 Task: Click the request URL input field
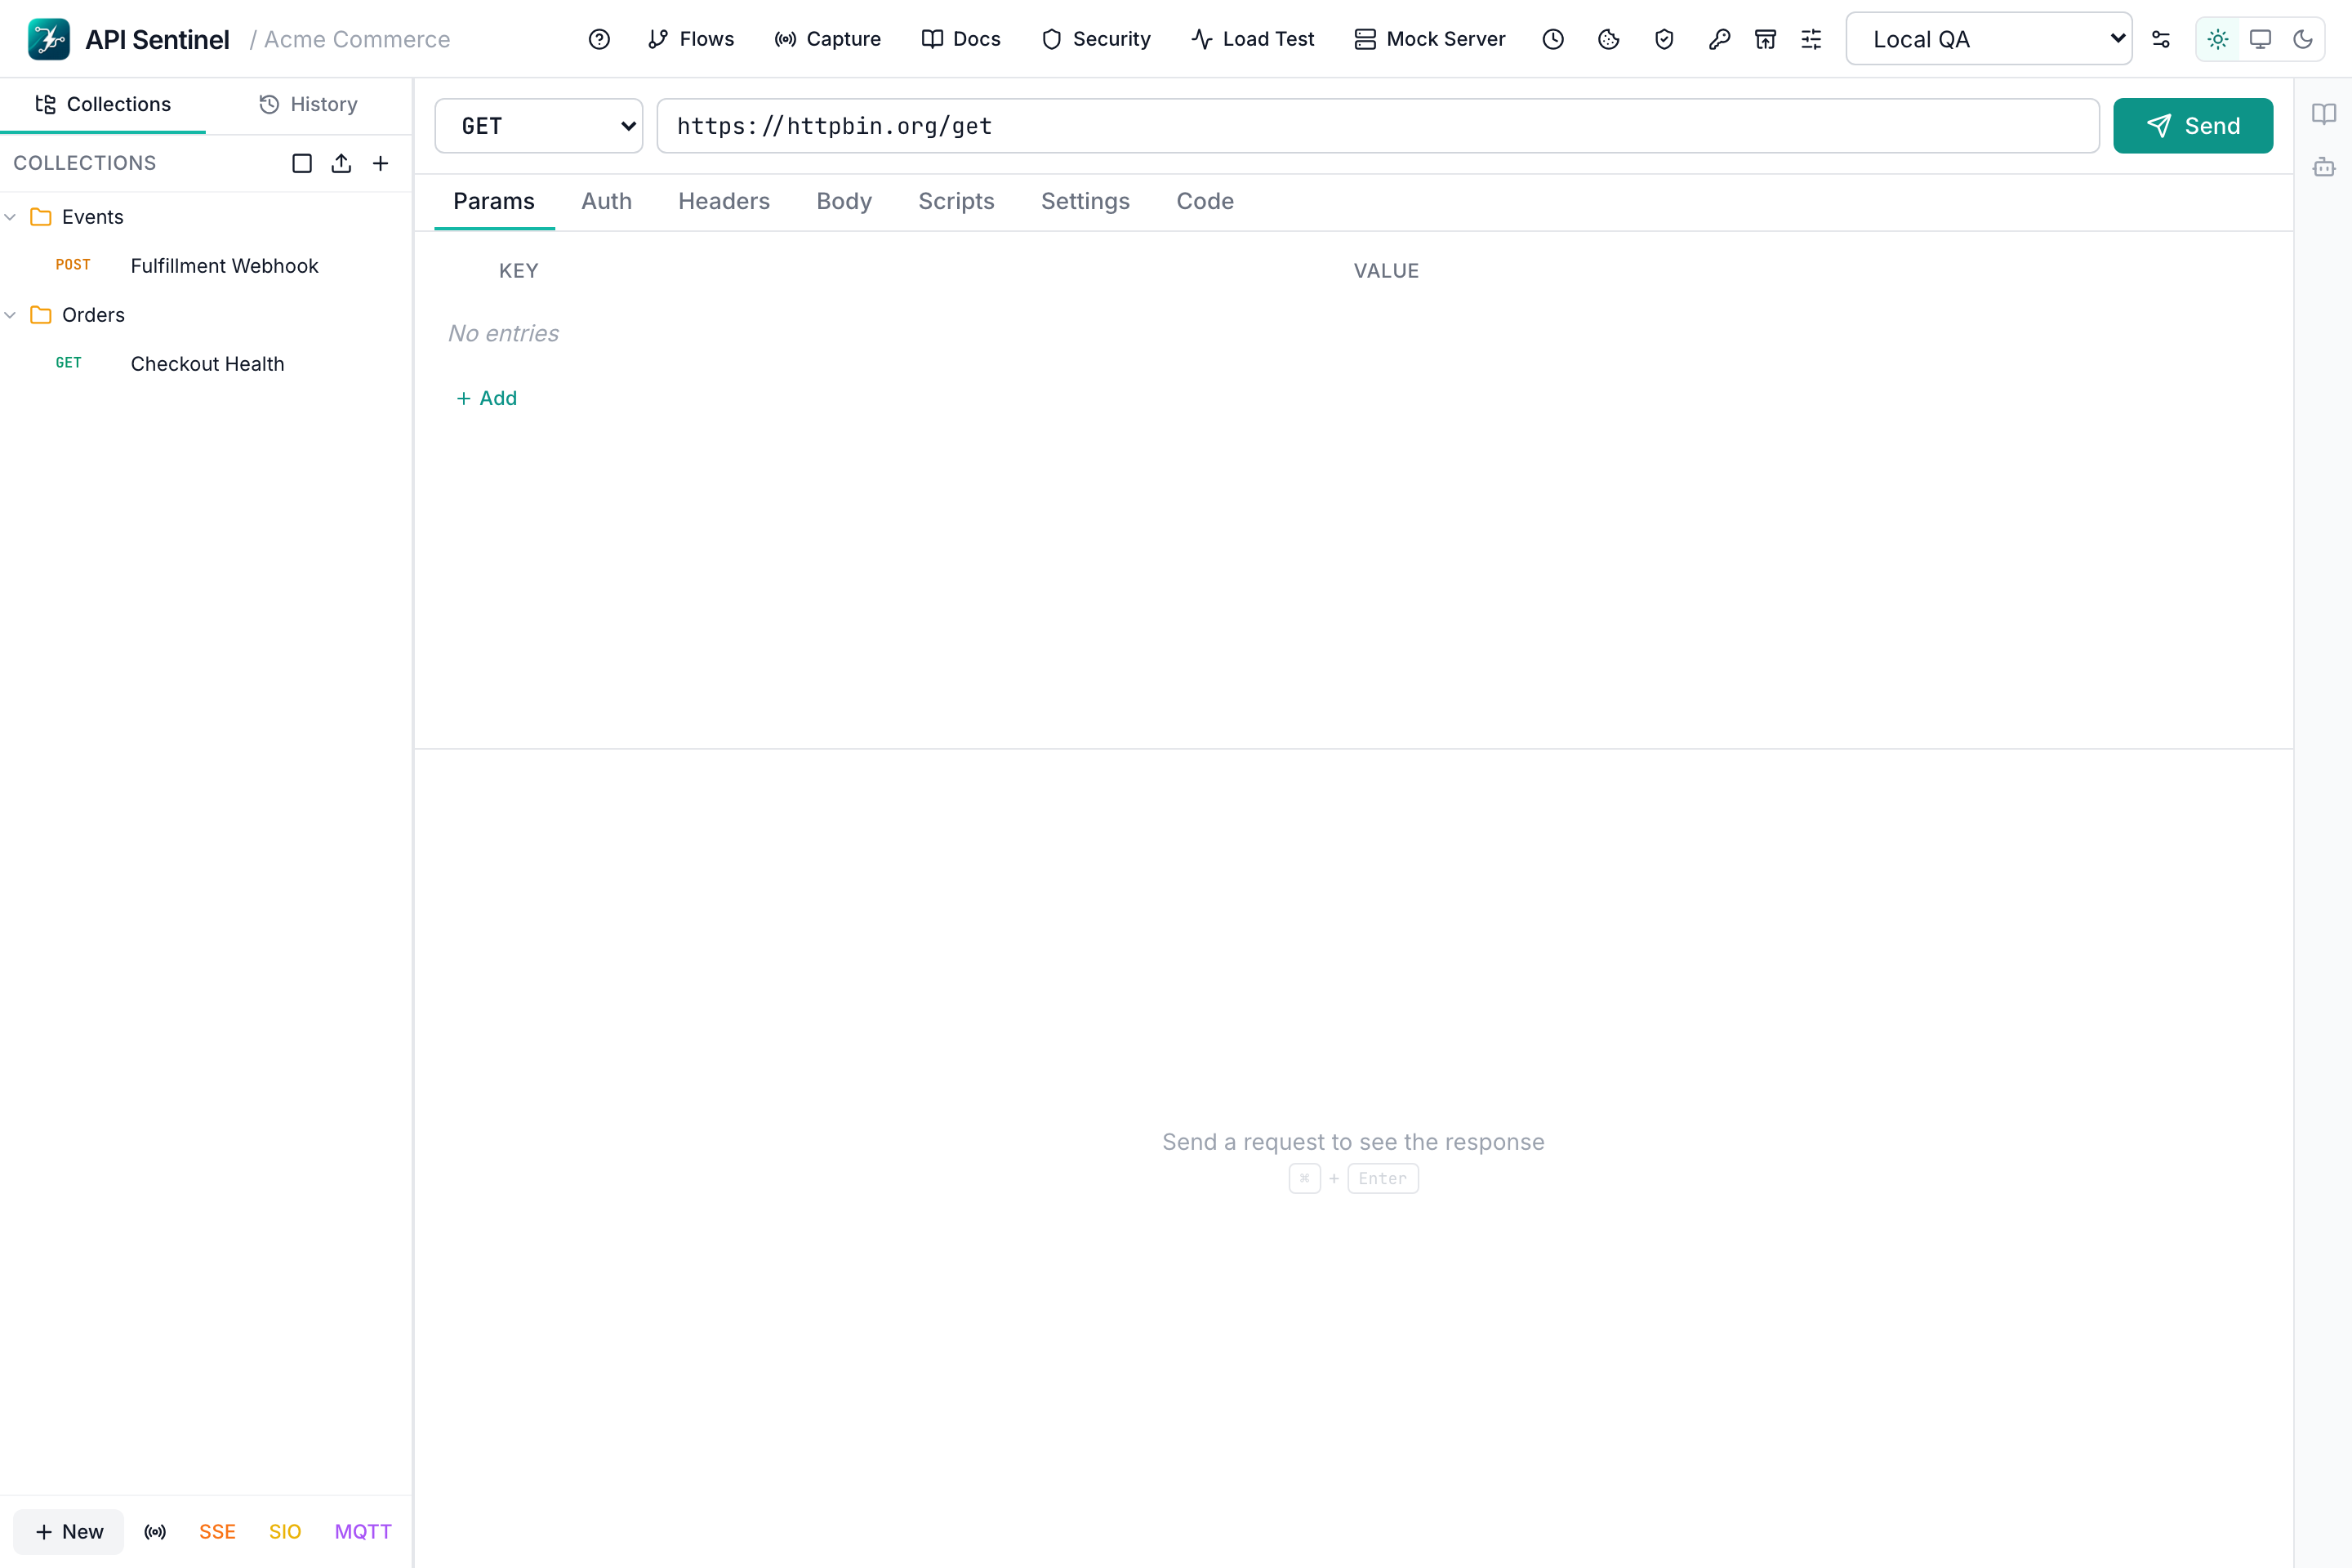point(1378,126)
